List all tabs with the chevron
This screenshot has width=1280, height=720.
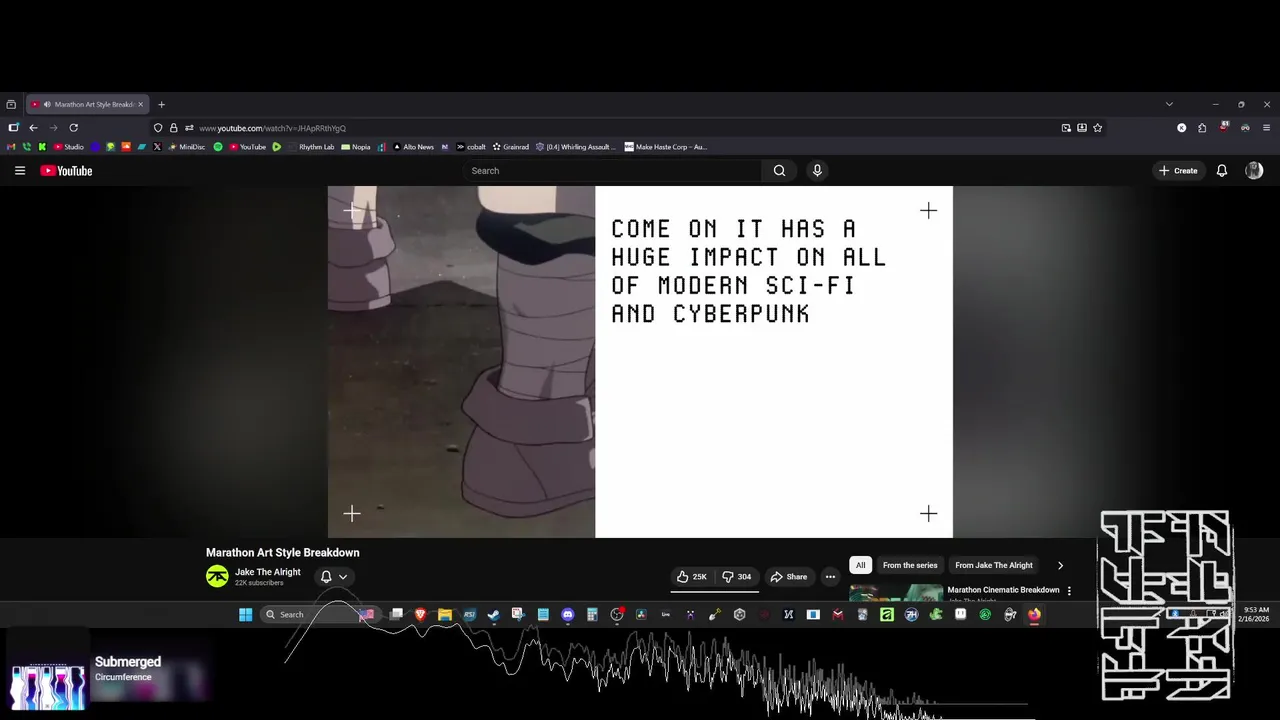[1169, 104]
